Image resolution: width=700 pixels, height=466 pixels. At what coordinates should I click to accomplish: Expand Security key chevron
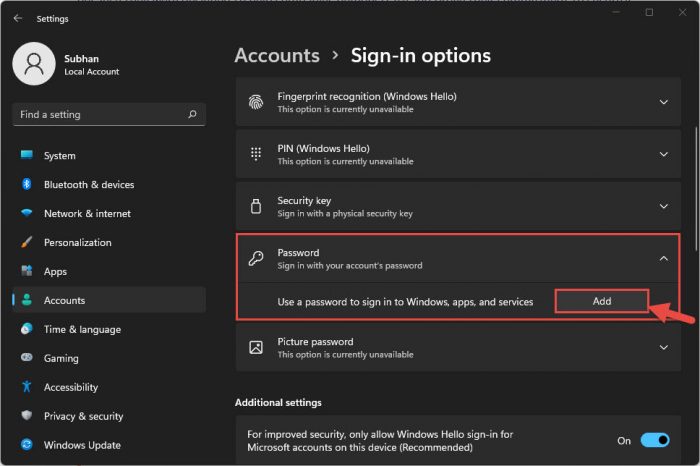[664, 206]
